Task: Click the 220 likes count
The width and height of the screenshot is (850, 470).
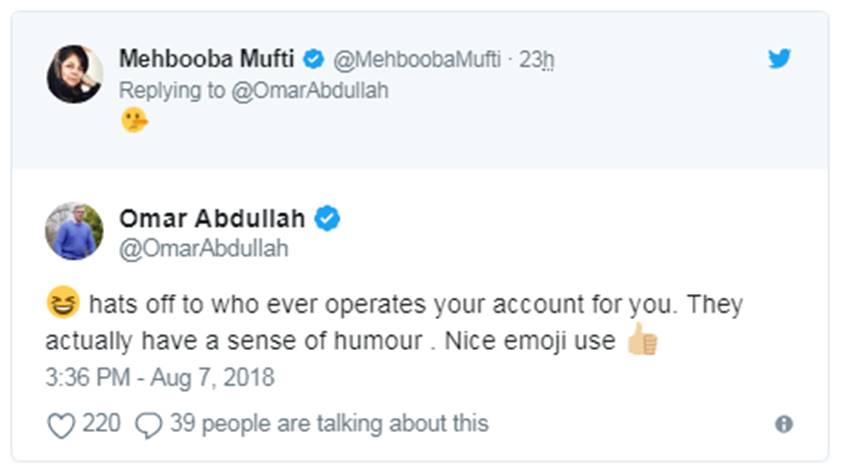Action: [x=101, y=424]
